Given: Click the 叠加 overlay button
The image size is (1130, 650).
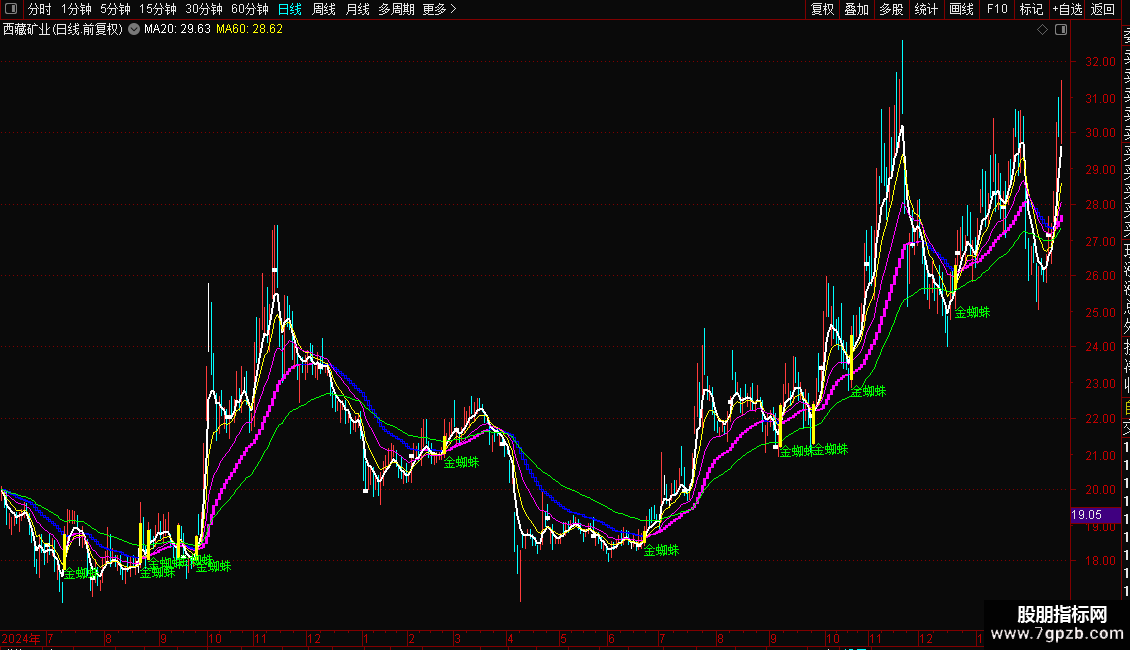Looking at the screenshot, I should (857, 9).
